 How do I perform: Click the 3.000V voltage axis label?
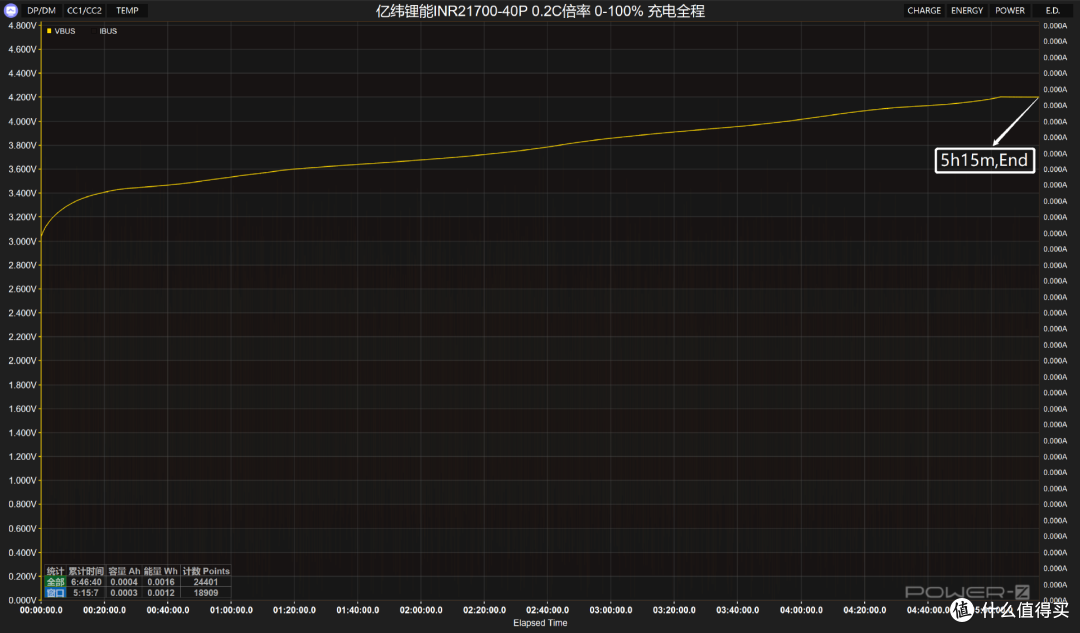22,241
